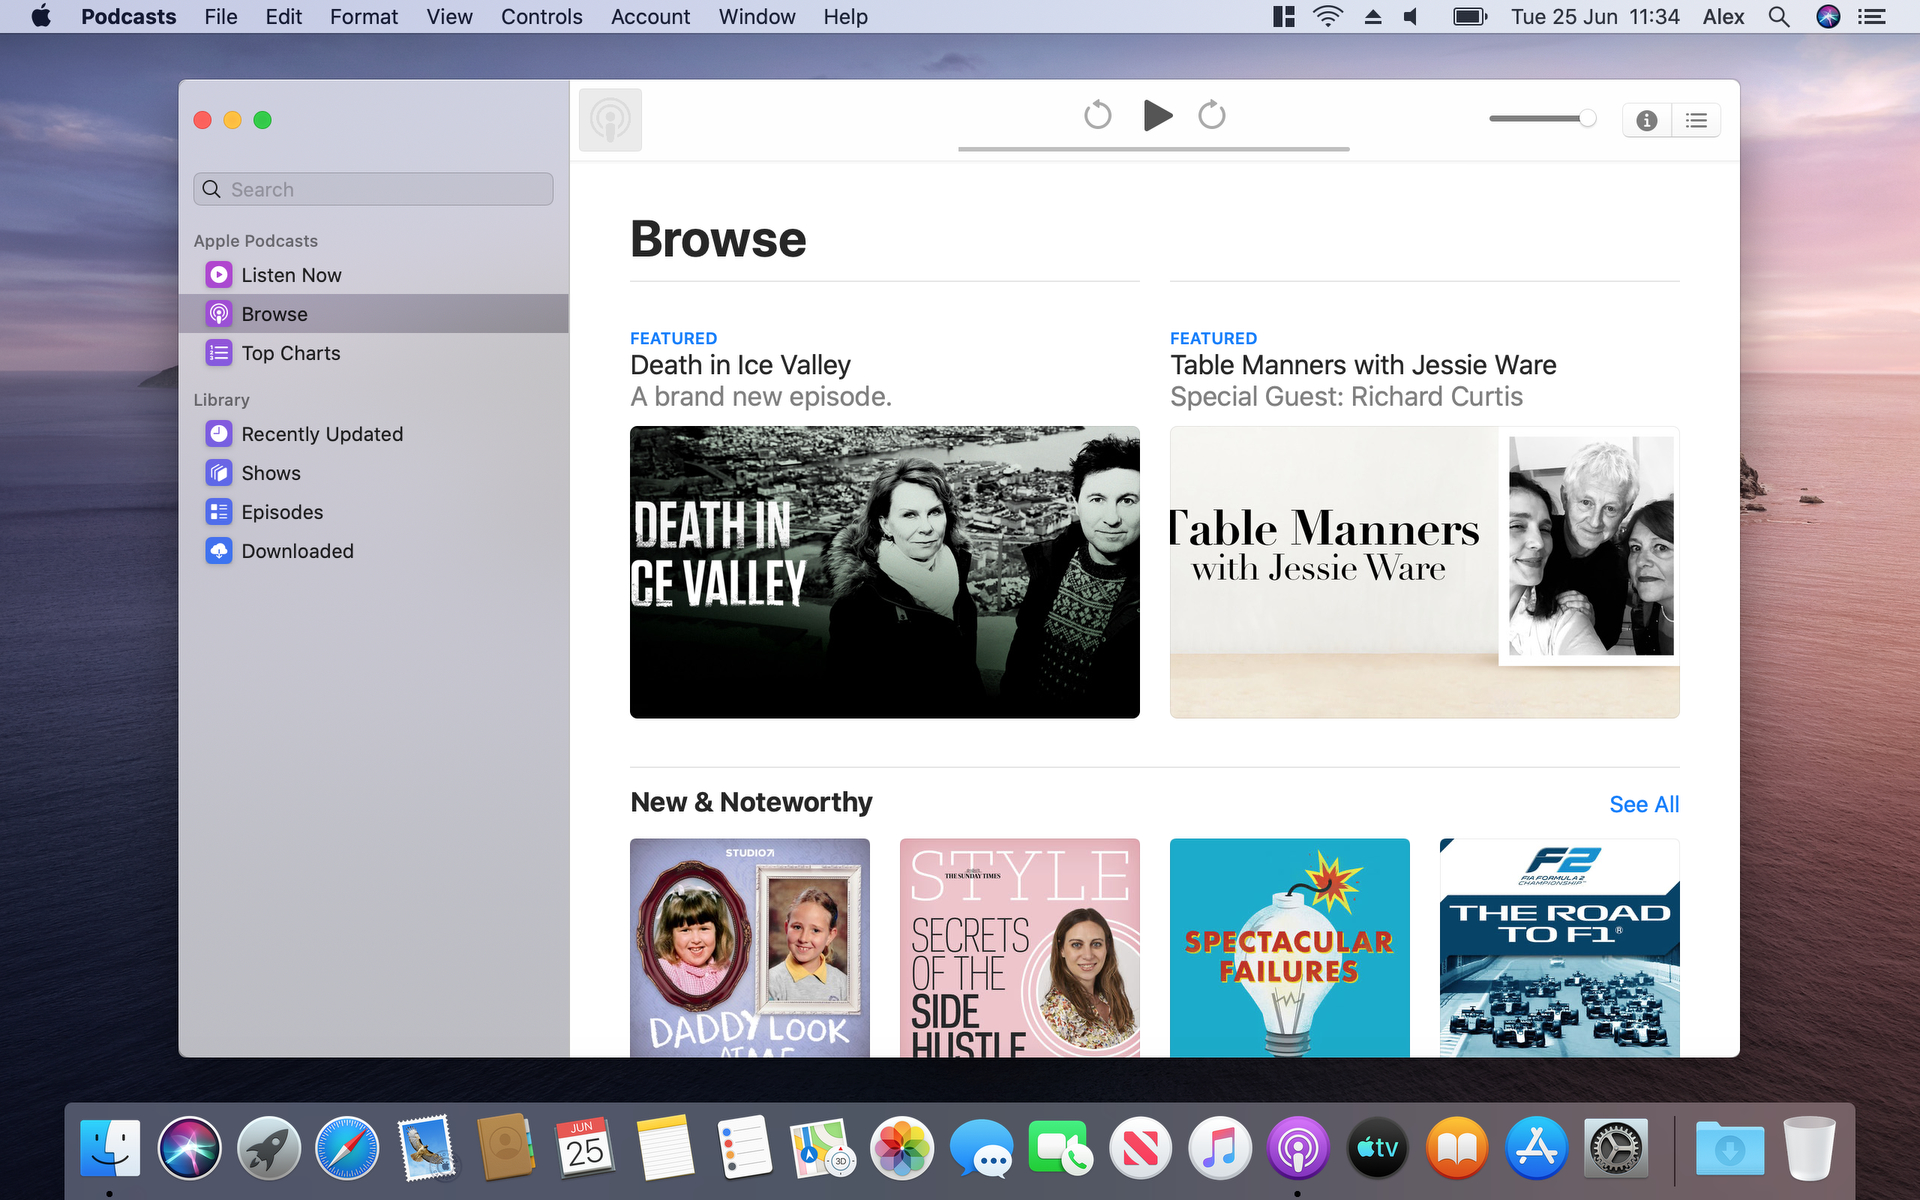The height and width of the screenshot is (1200, 1920).
Task: Open Listen Now in sidebar
Action: click(373, 275)
